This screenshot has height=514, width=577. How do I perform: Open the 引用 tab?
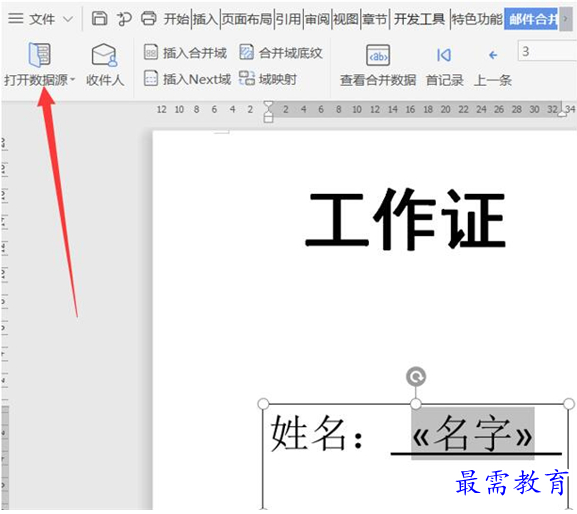tap(288, 18)
